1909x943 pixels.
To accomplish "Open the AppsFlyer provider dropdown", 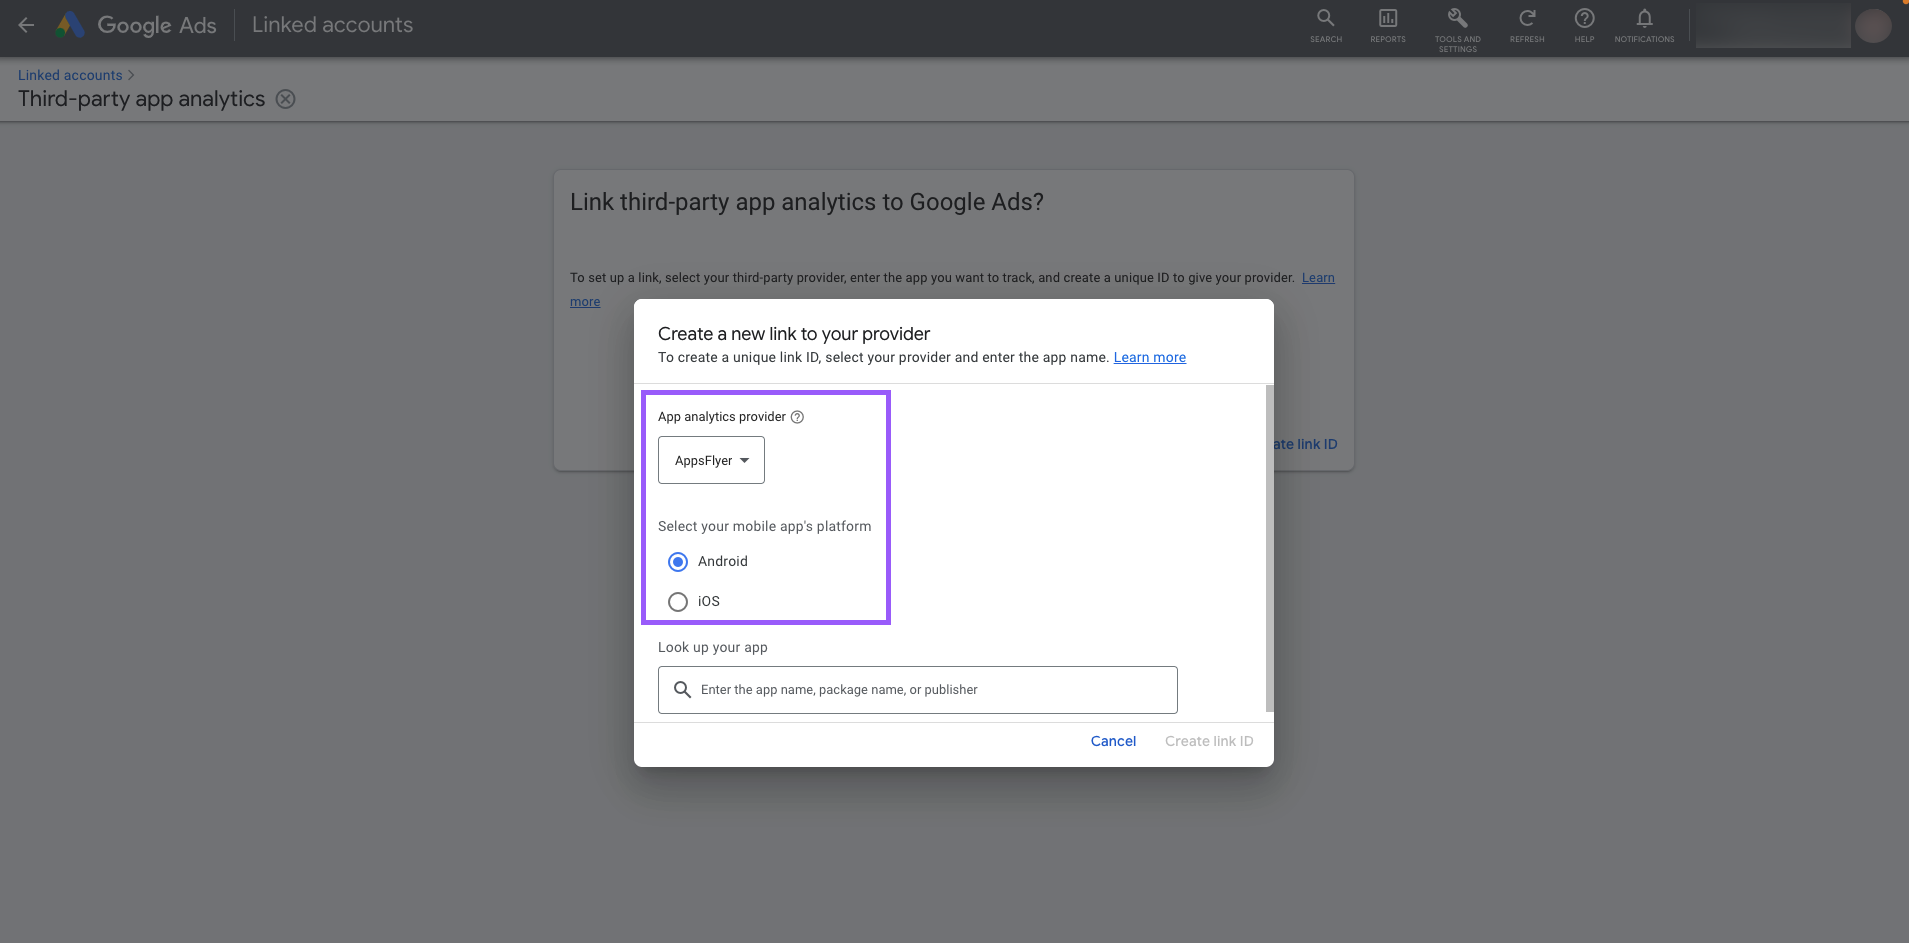I will coord(711,460).
